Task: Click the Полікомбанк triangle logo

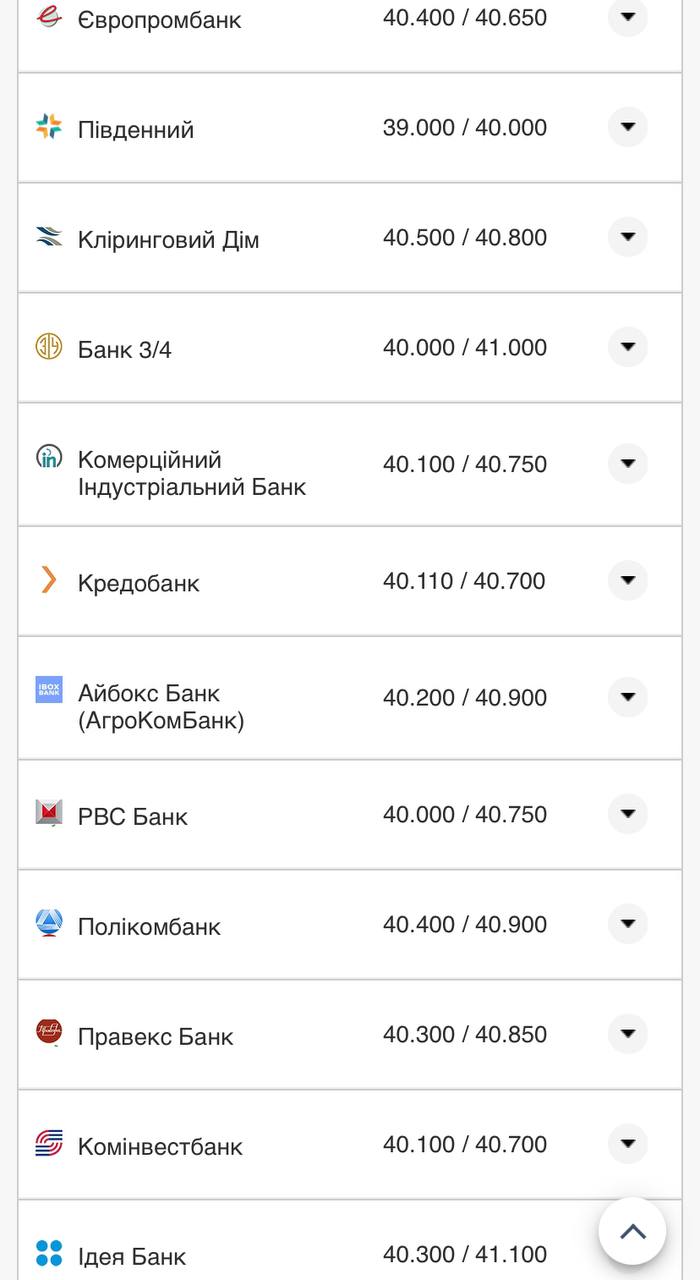Action: pos(49,923)
